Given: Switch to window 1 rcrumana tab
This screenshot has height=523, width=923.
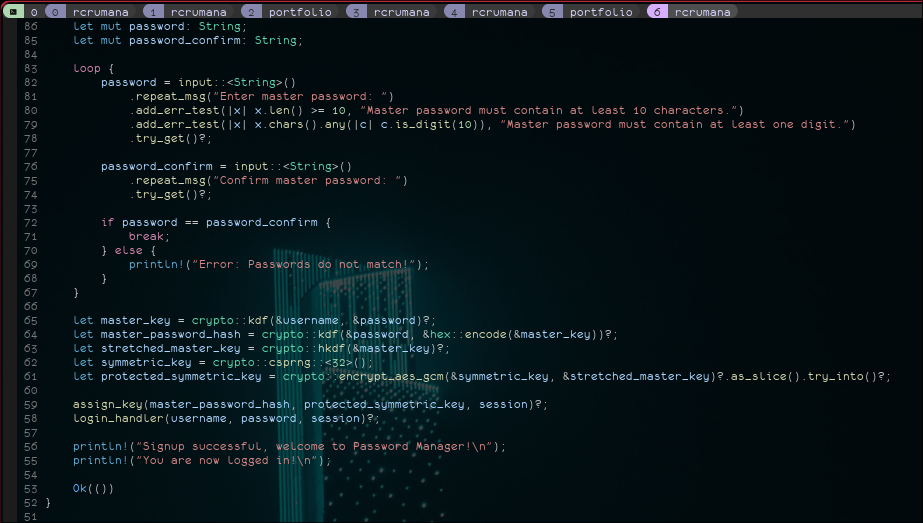Looking at the screenshot, I should click(188, 11).
